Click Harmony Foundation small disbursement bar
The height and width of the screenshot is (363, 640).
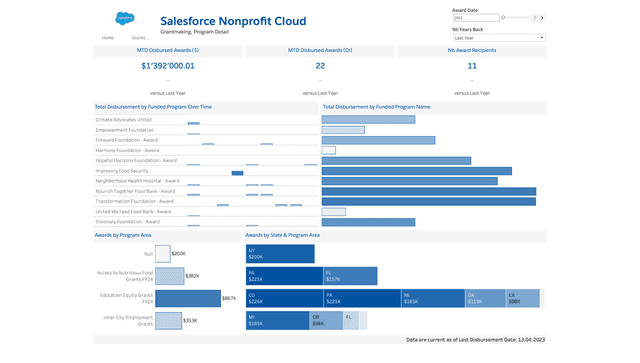pos(329,150)
